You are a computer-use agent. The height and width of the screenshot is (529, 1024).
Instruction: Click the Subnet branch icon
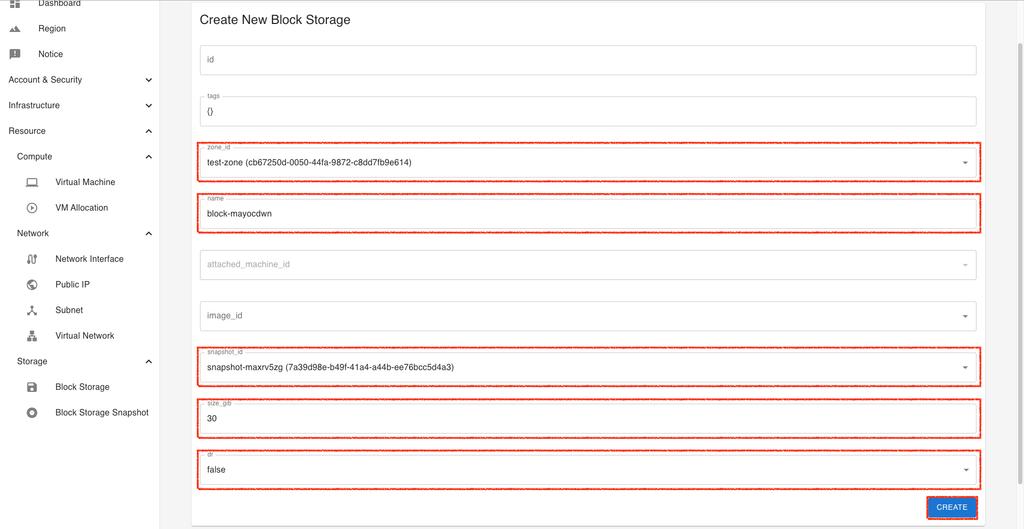(31, 310)
